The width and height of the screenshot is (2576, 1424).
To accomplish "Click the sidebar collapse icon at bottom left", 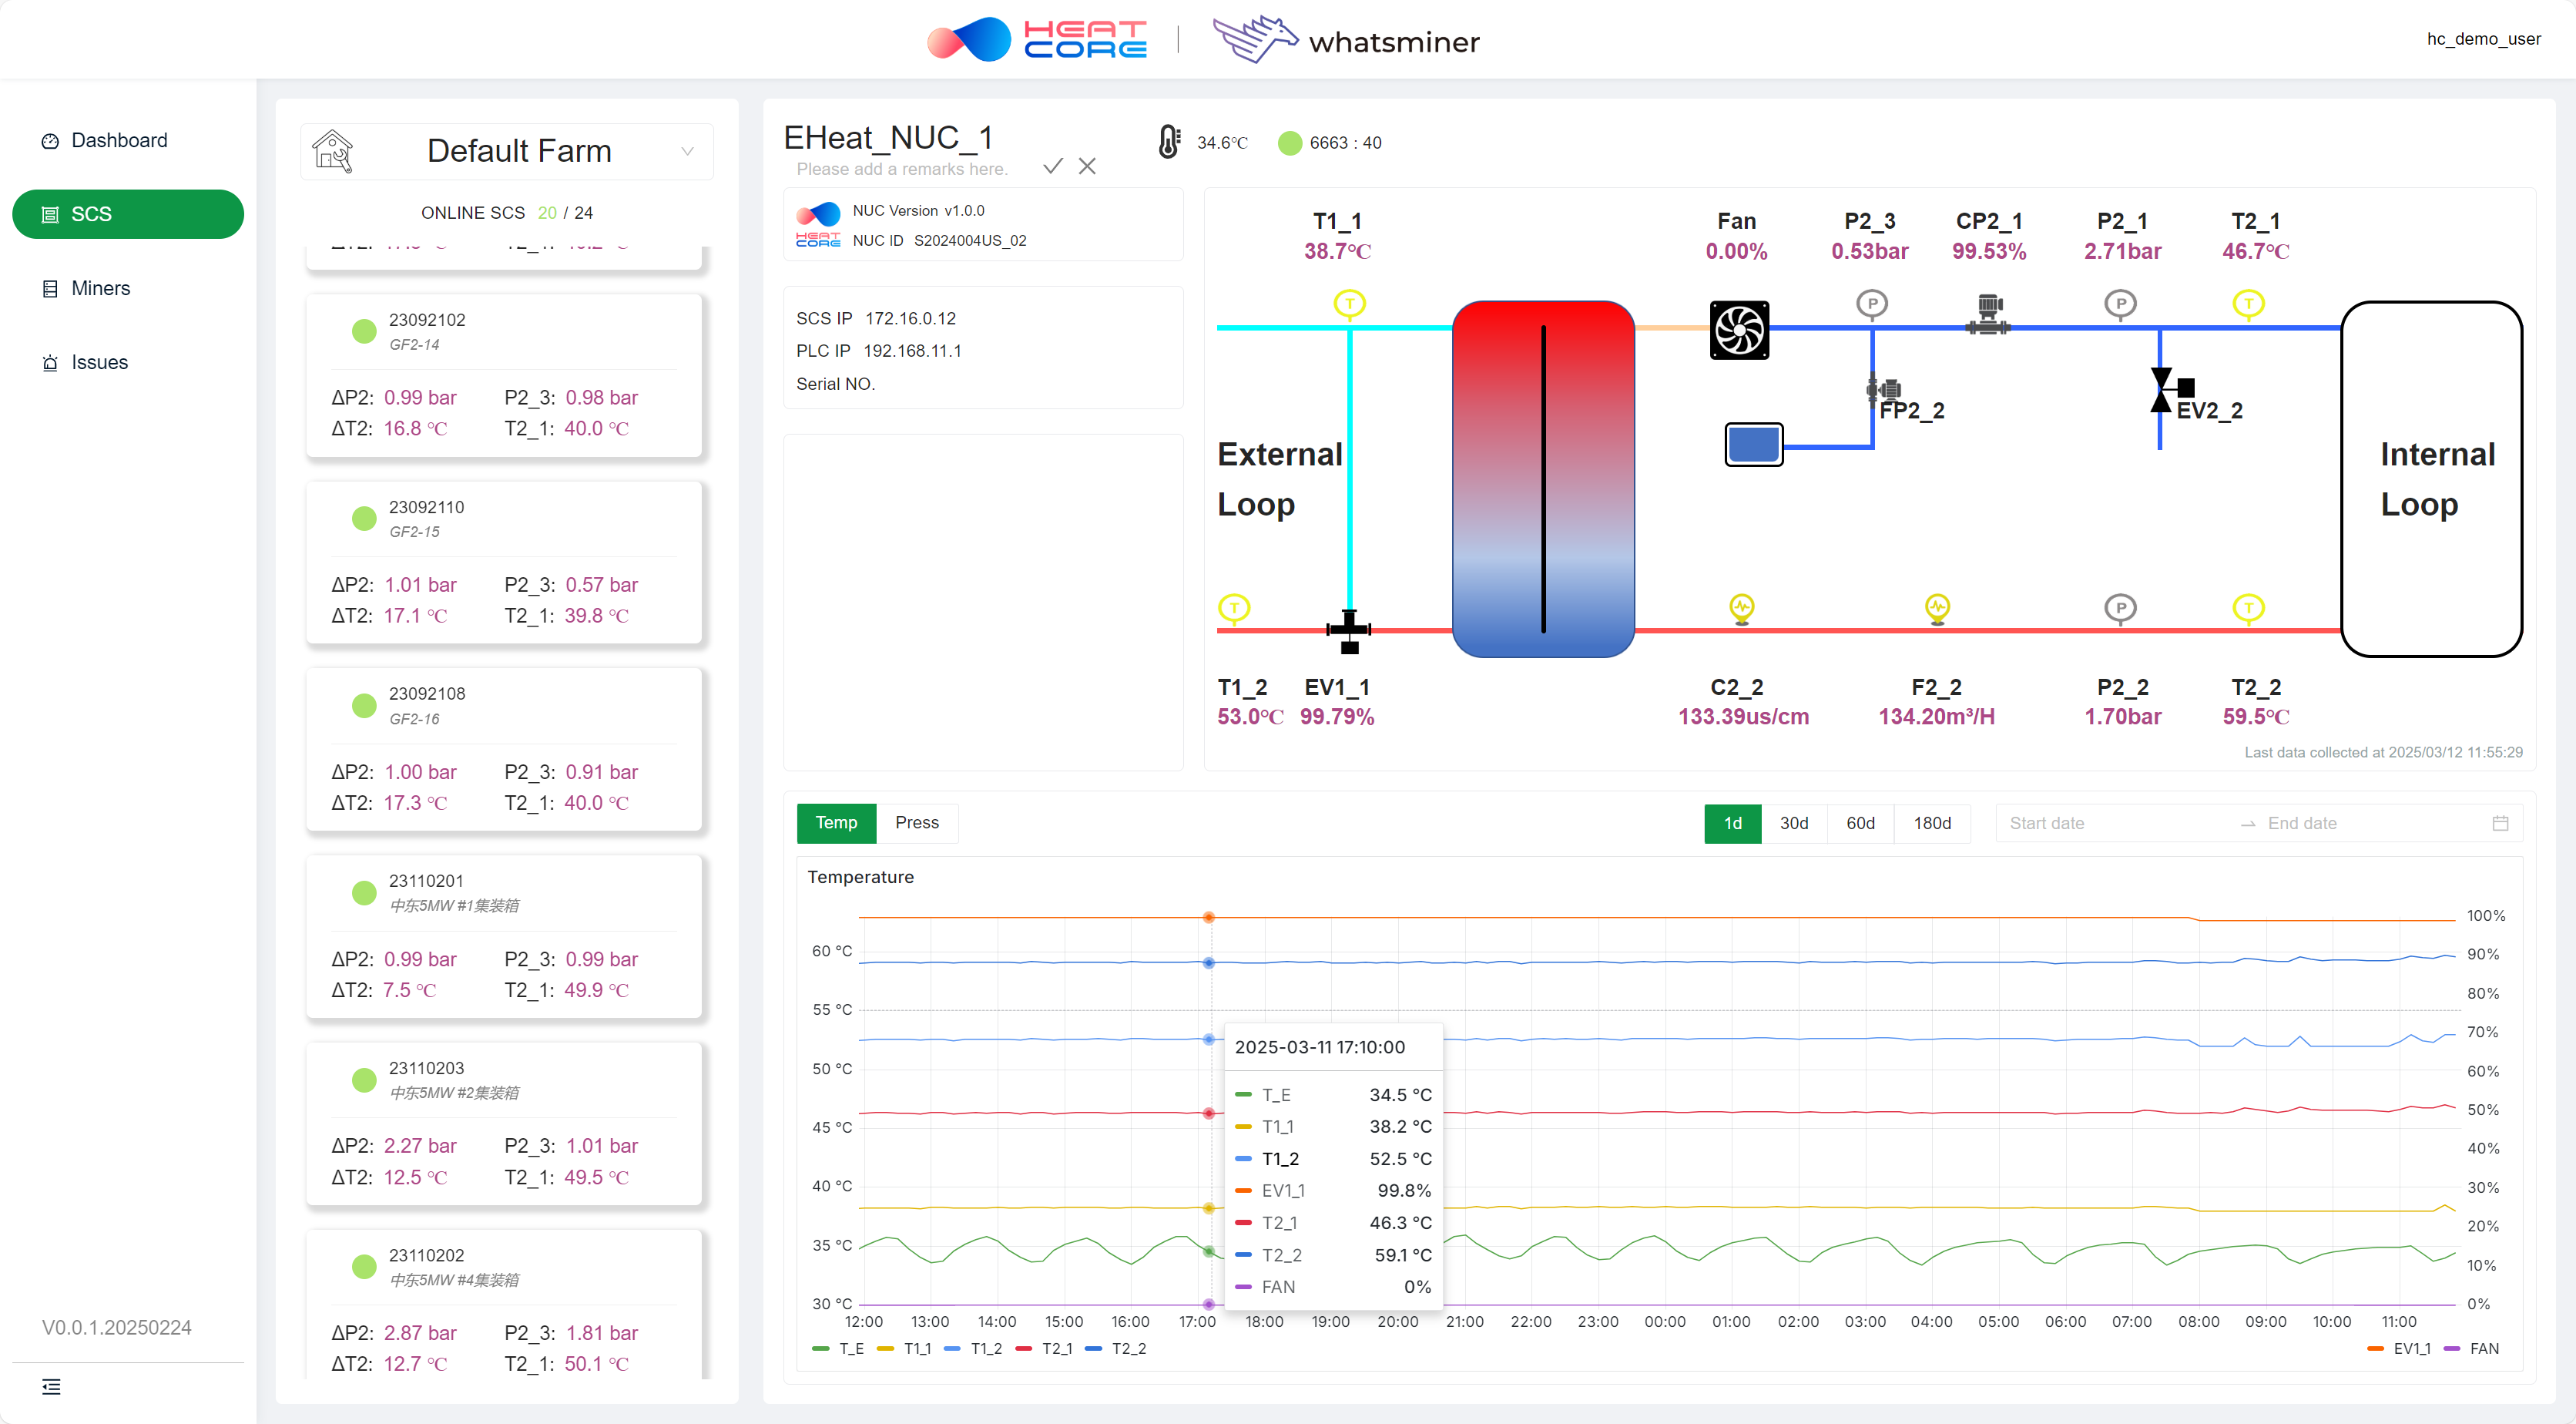I will click(51, 1386).
